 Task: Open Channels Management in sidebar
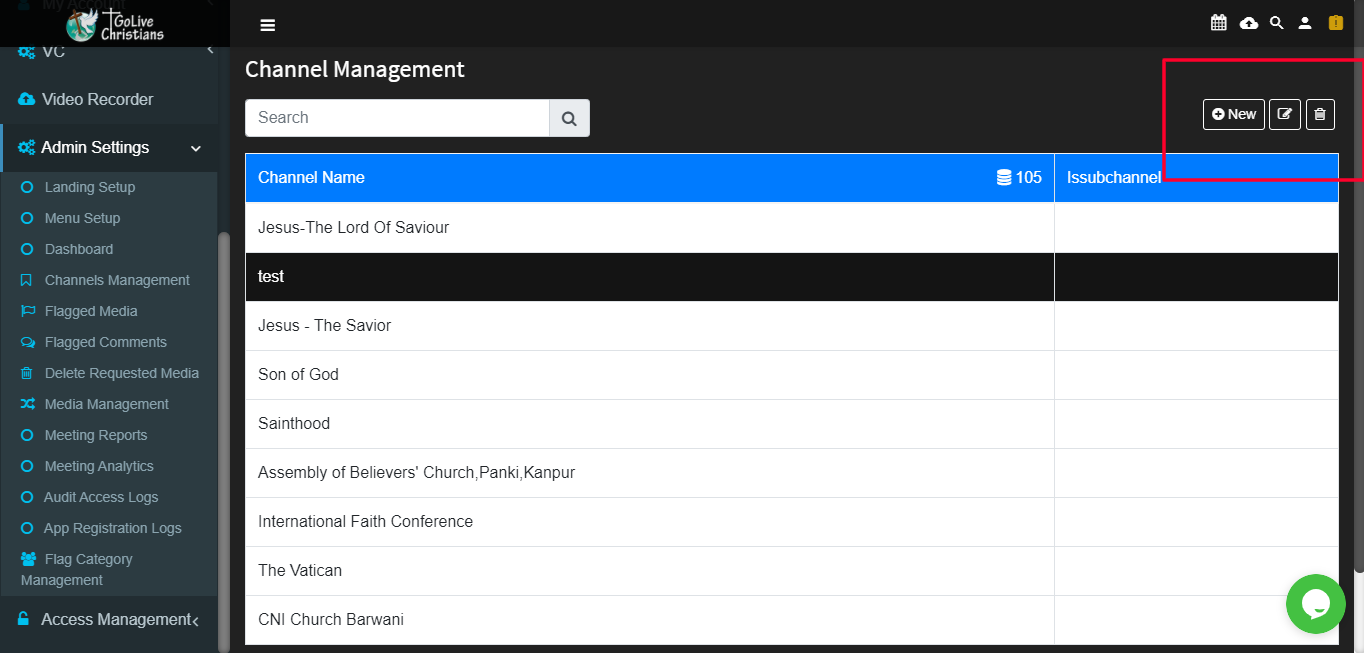(117, 280)
